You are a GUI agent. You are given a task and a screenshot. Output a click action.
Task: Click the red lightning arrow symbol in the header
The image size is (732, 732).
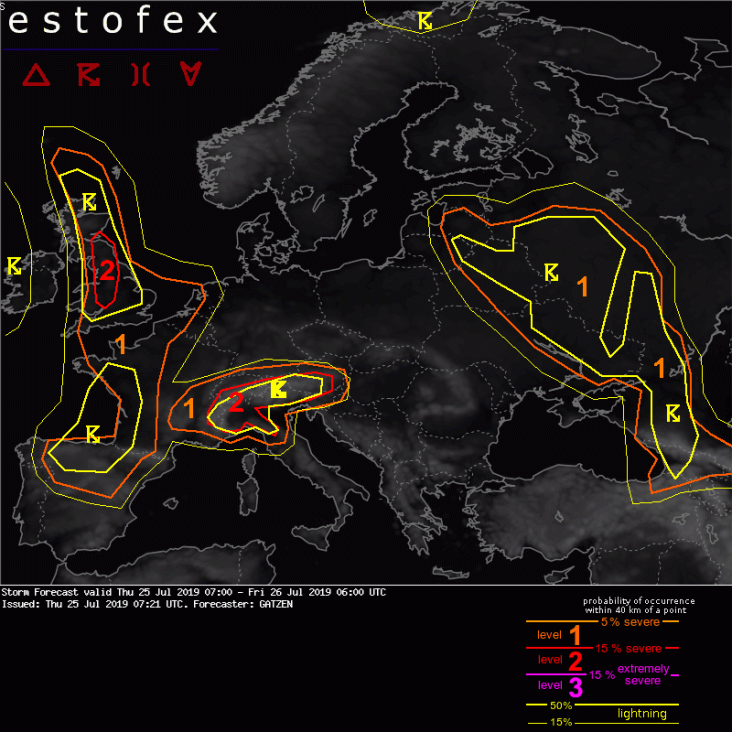click(x=91, y=75)
